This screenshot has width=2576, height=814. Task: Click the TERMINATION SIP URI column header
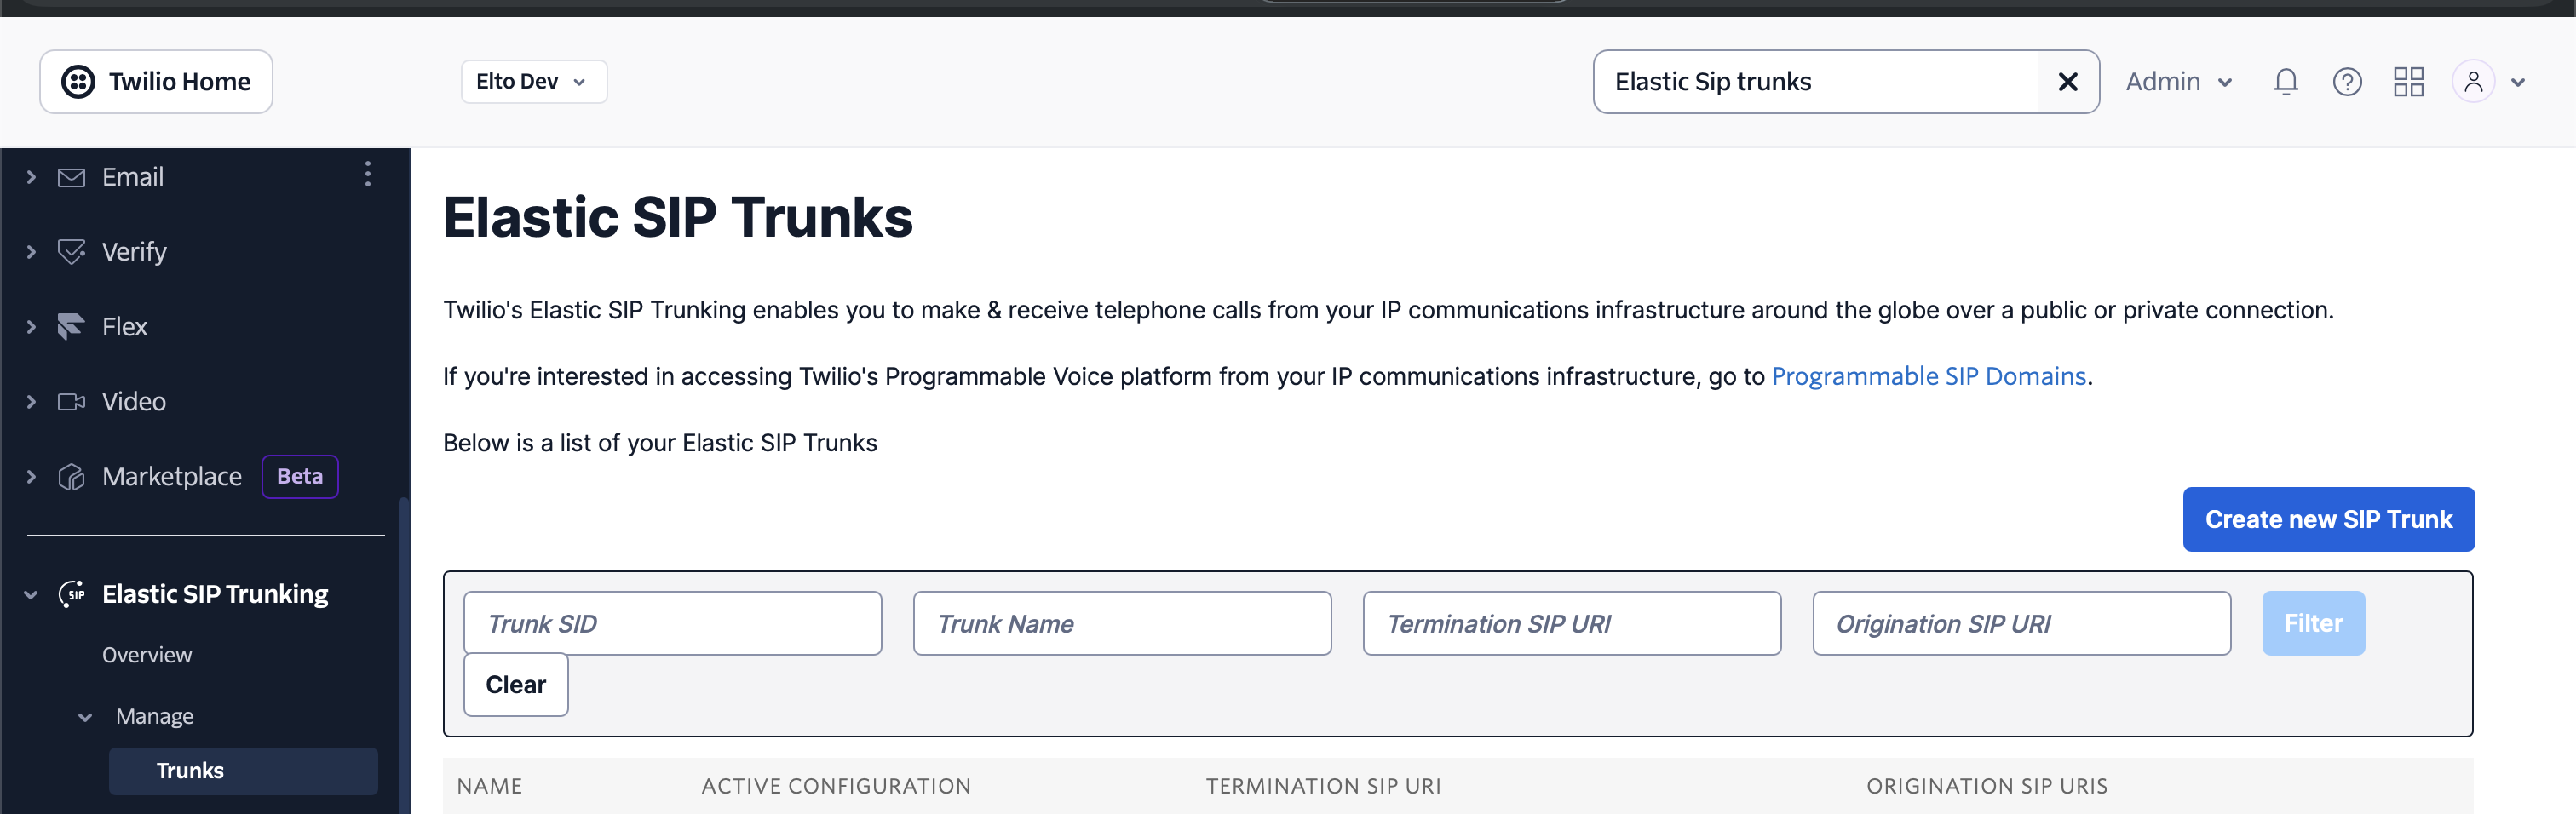[1323, 787]
